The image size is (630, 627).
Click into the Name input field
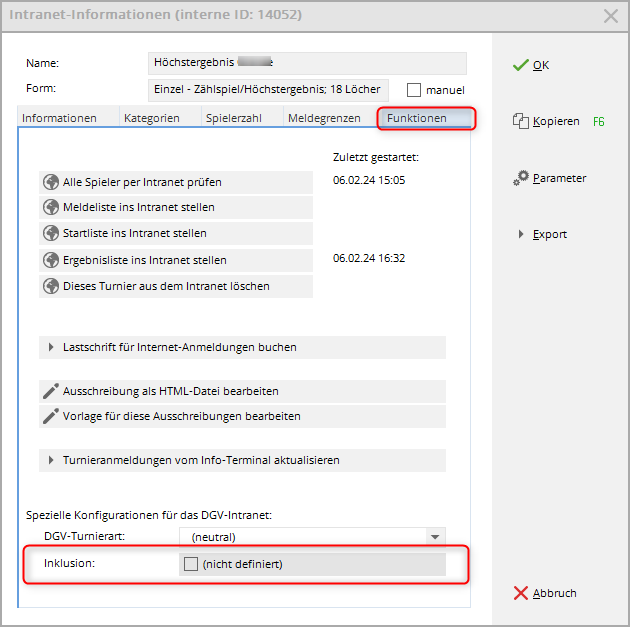point(306,63)
